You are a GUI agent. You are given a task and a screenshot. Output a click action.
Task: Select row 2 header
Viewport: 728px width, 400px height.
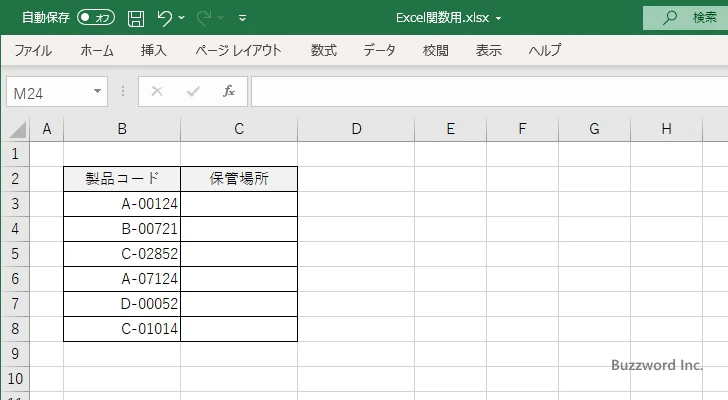click(15, 179)
